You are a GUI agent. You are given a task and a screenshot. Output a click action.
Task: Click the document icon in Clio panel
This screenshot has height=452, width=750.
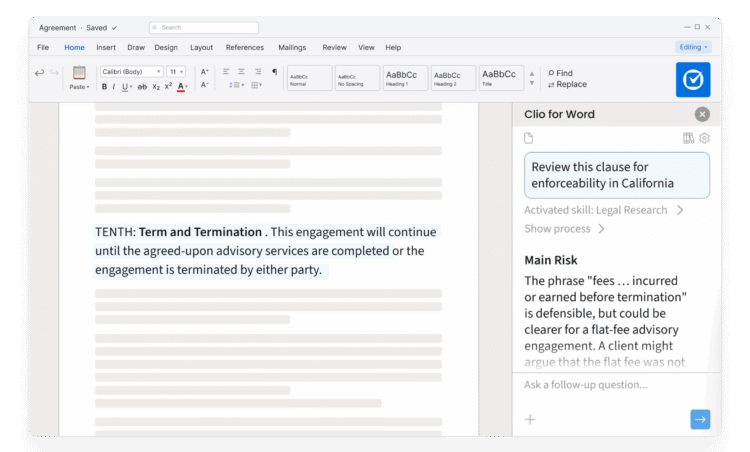coord(529,138)
